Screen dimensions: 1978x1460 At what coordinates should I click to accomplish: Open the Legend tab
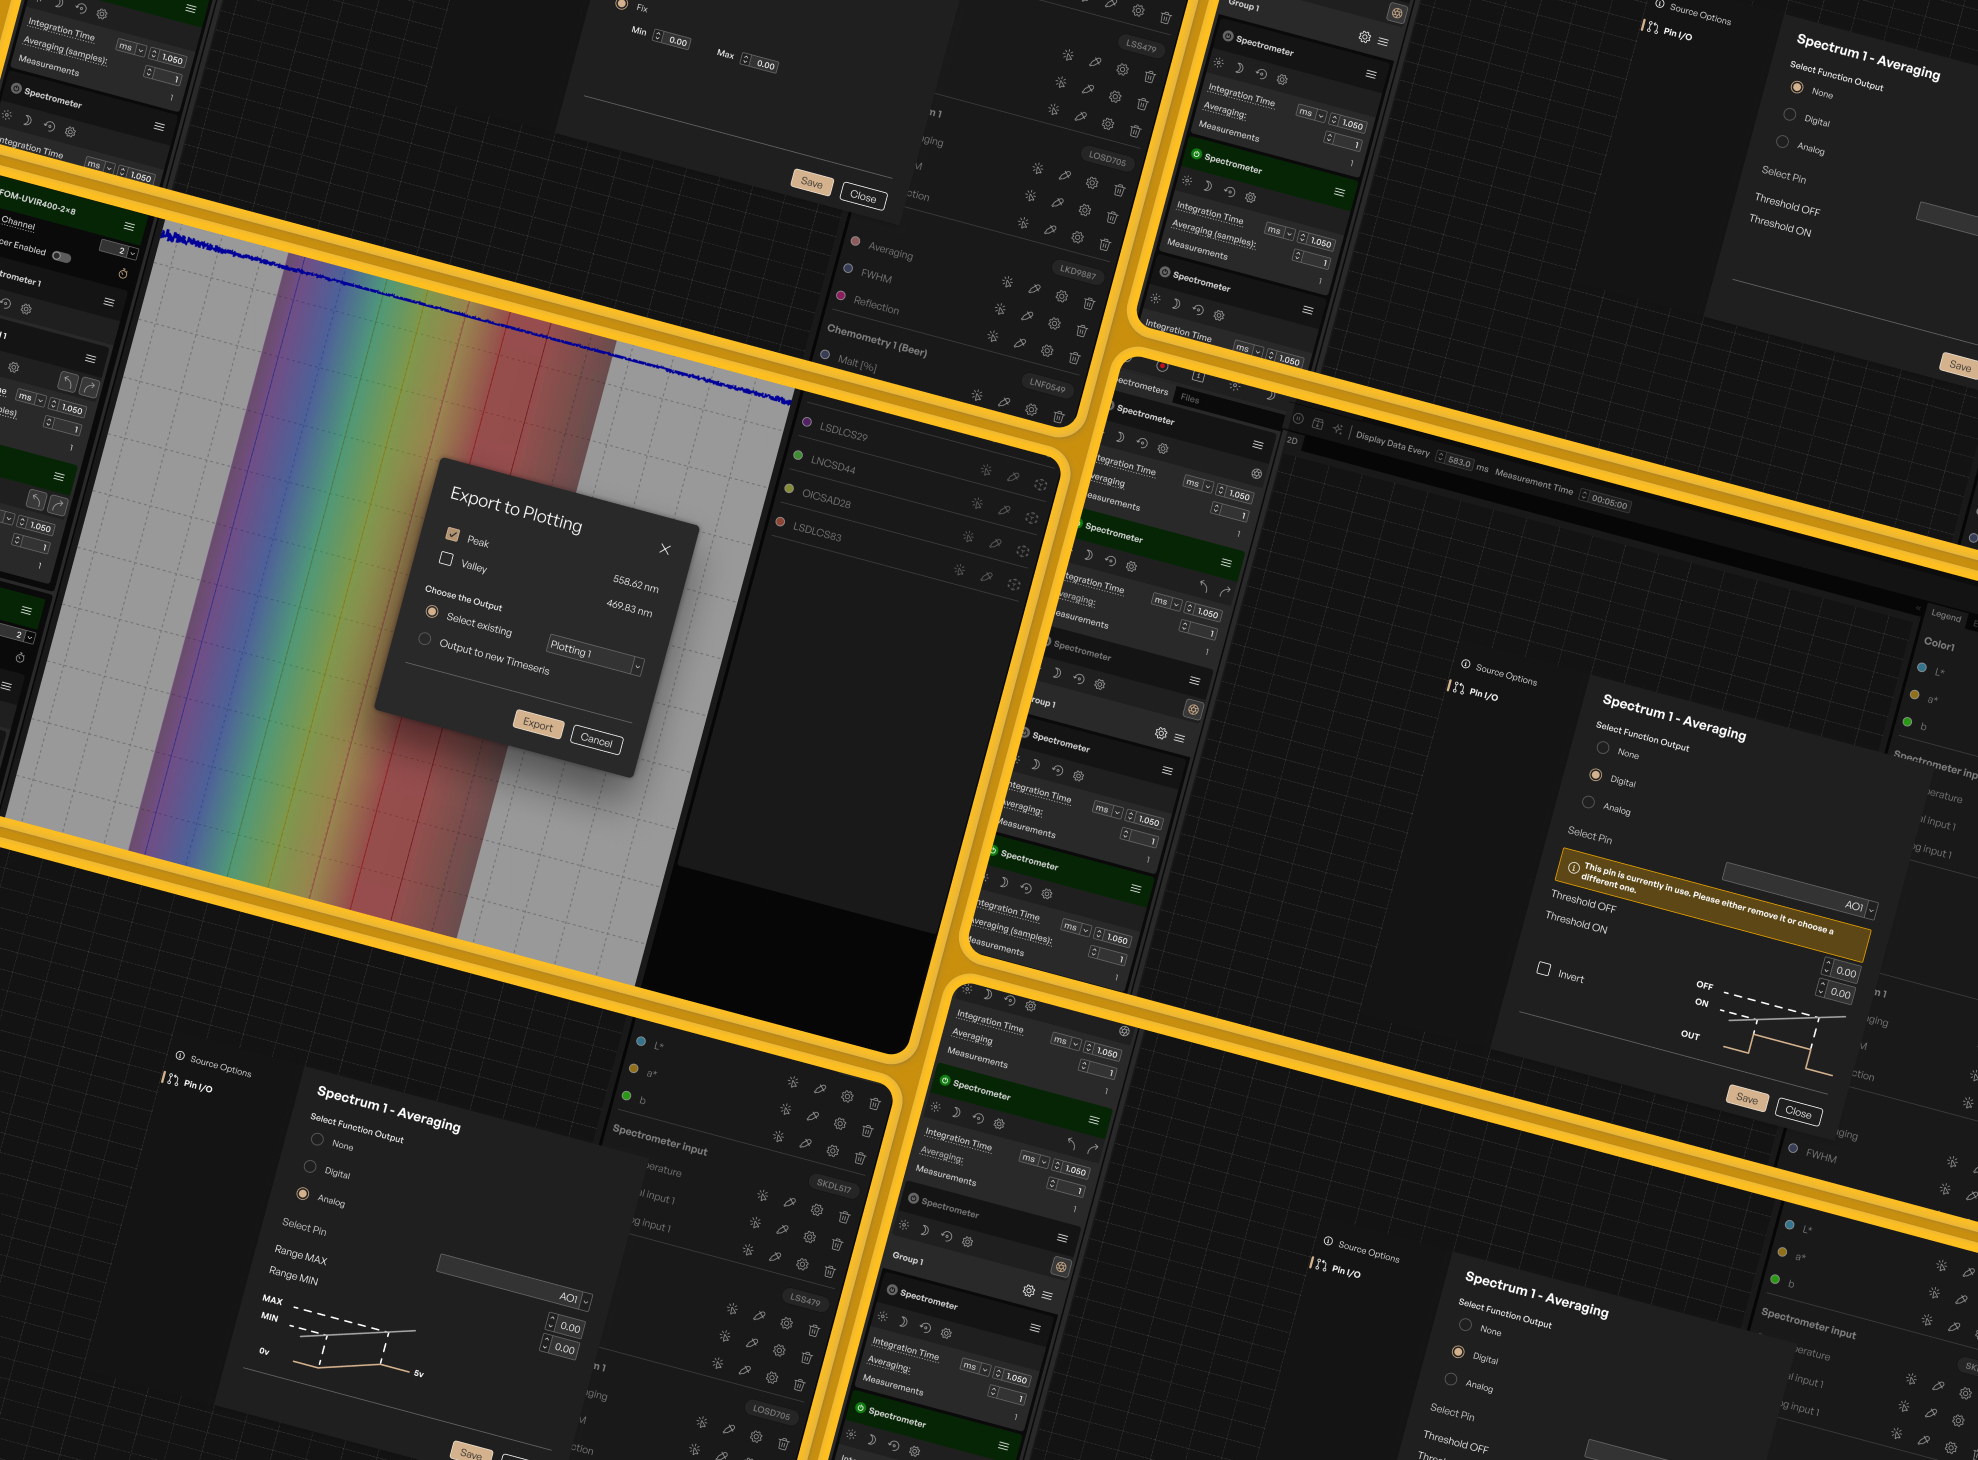click(x=1945, y=616)
